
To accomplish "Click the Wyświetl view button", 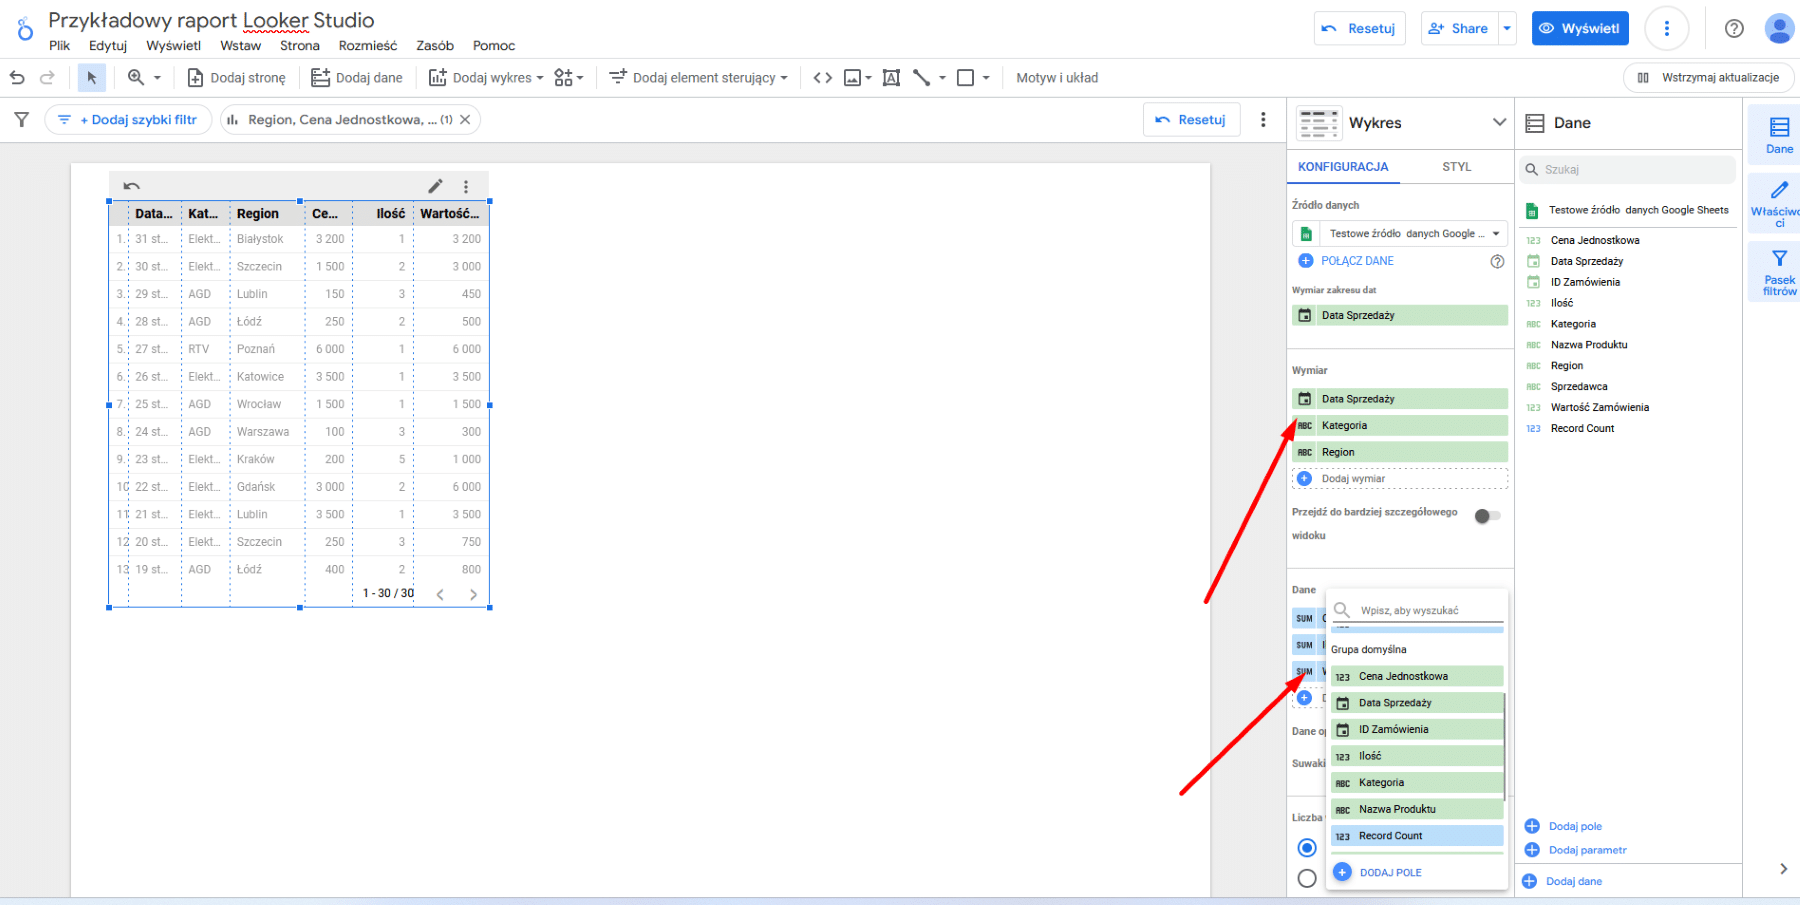I will 1580,28.
